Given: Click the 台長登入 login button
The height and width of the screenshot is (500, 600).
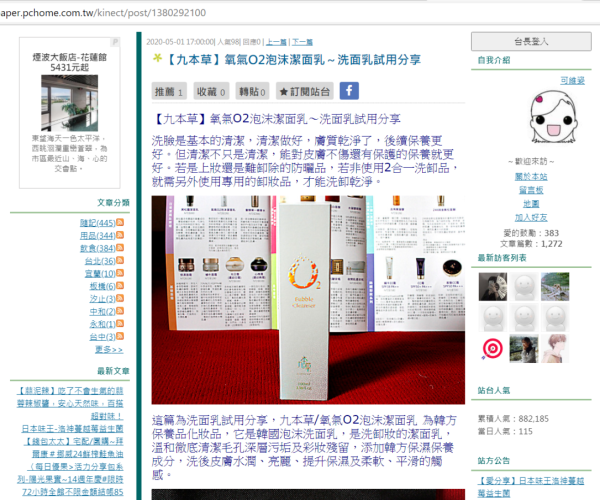Looking at the screenshot, I should 531,41.
